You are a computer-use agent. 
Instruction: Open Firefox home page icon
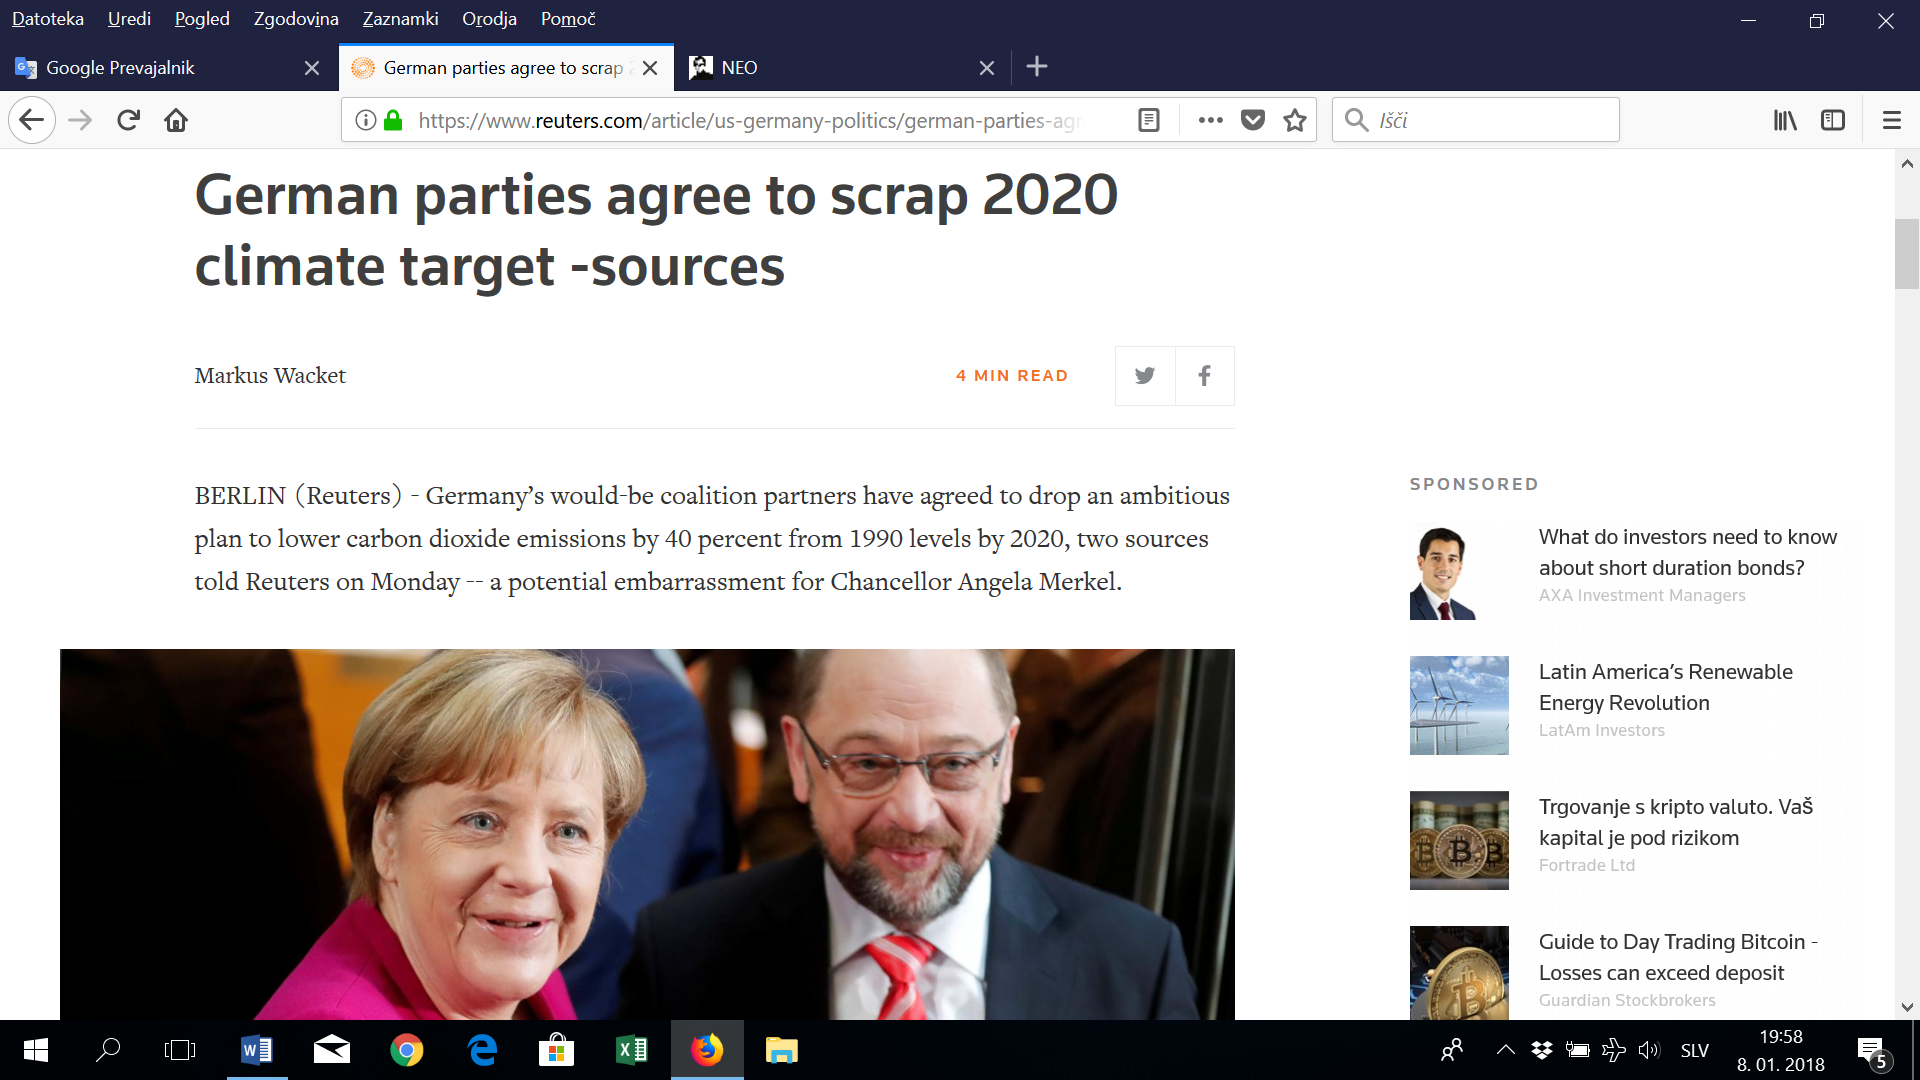coord(176,121)
